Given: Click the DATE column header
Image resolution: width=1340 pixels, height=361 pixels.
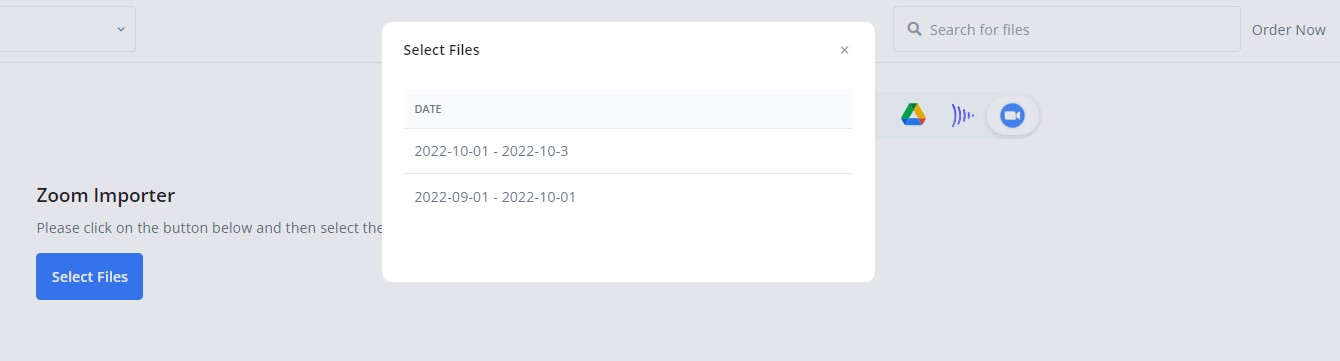Looking at the screenshot, I should [x=428, y=109].
